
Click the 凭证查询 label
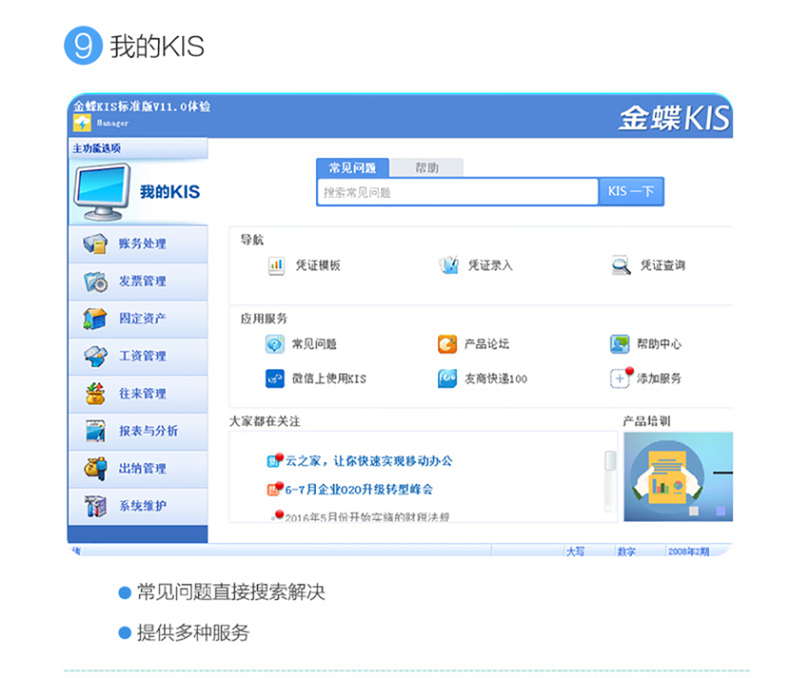click(663, 265)
